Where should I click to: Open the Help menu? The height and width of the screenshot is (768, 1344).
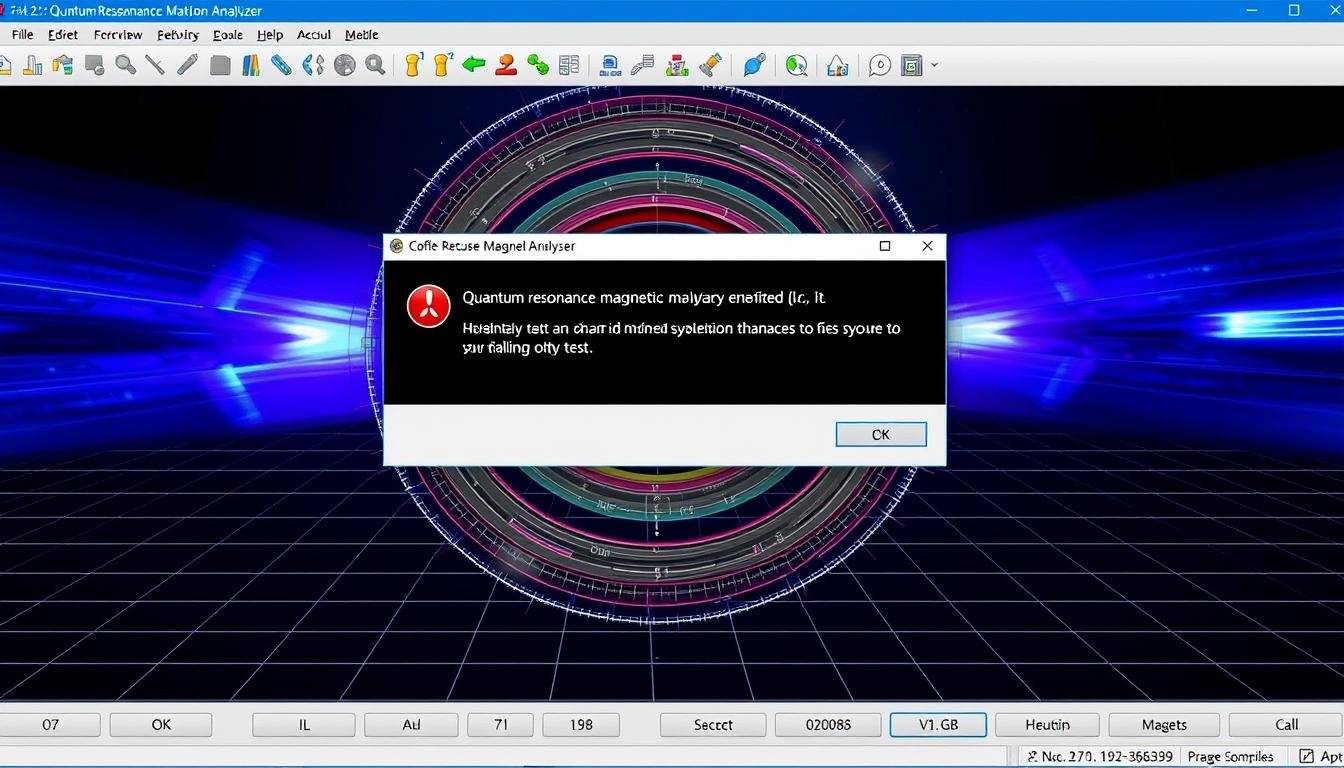coord(270,34)
